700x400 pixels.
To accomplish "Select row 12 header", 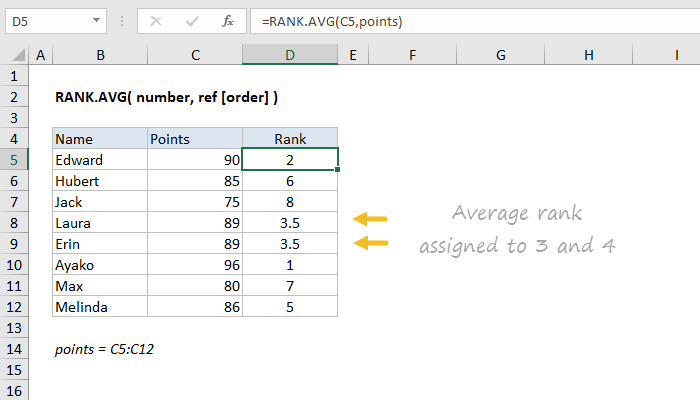I will [x=15, y=306].
